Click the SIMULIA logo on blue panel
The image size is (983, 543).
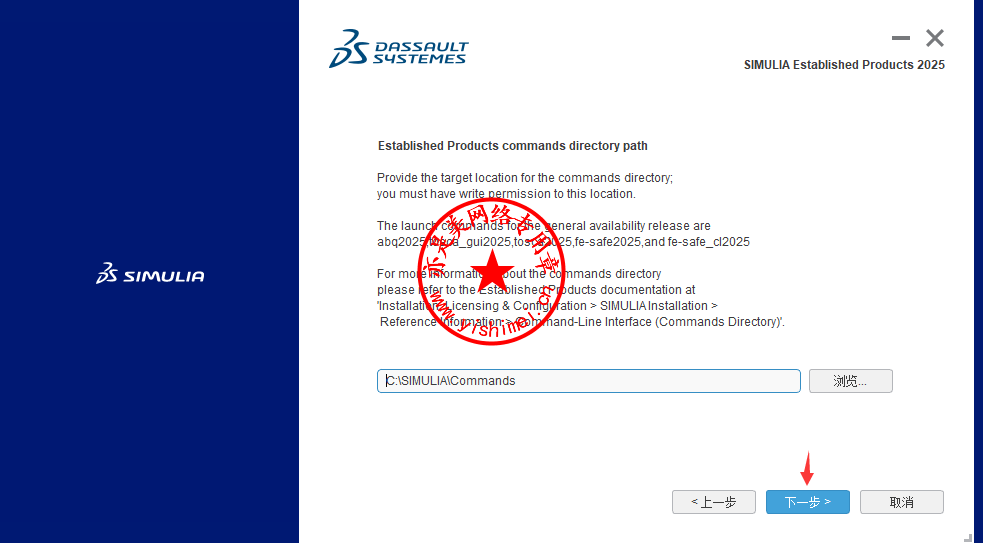[150, 274]
